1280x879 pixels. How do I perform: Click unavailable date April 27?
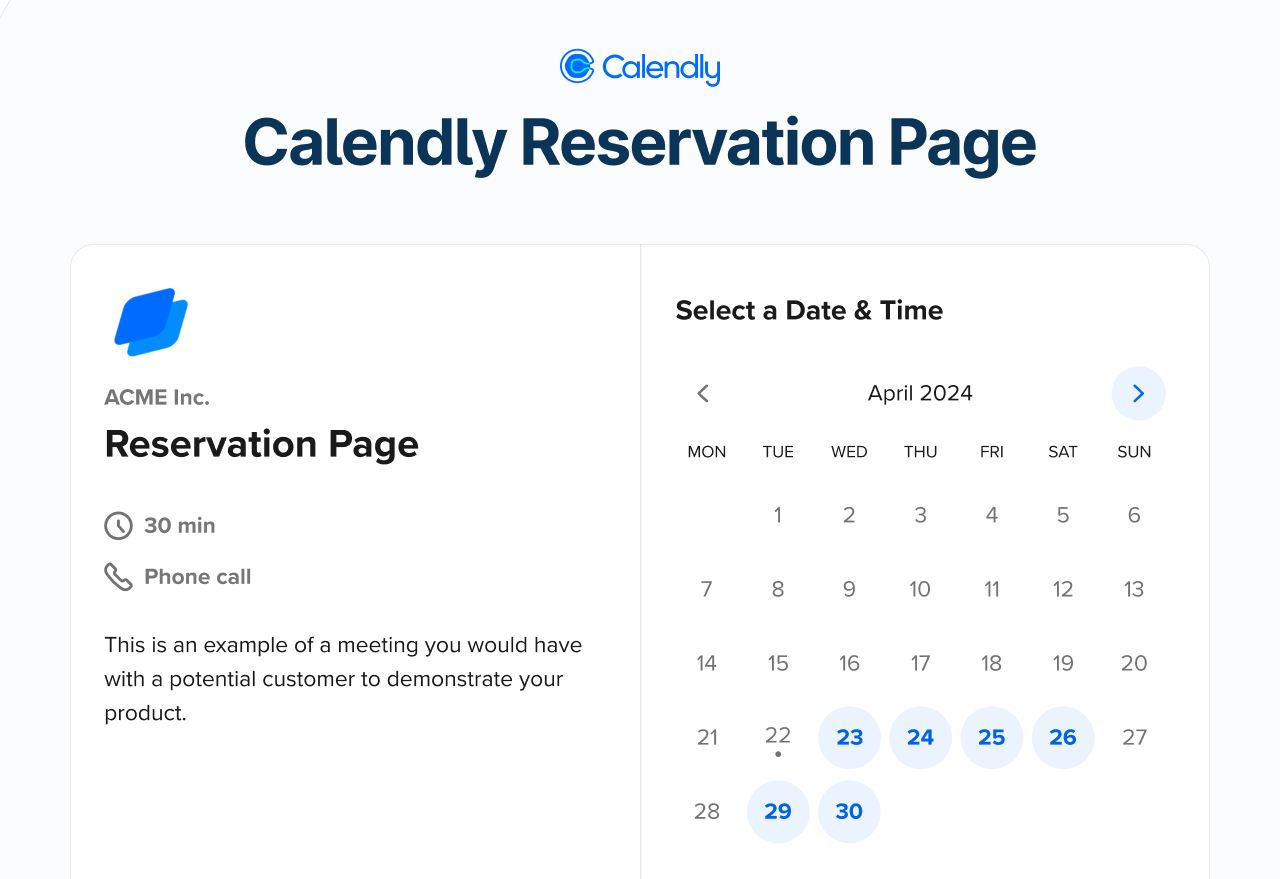pyautogui.click(x=1134, y=738)
